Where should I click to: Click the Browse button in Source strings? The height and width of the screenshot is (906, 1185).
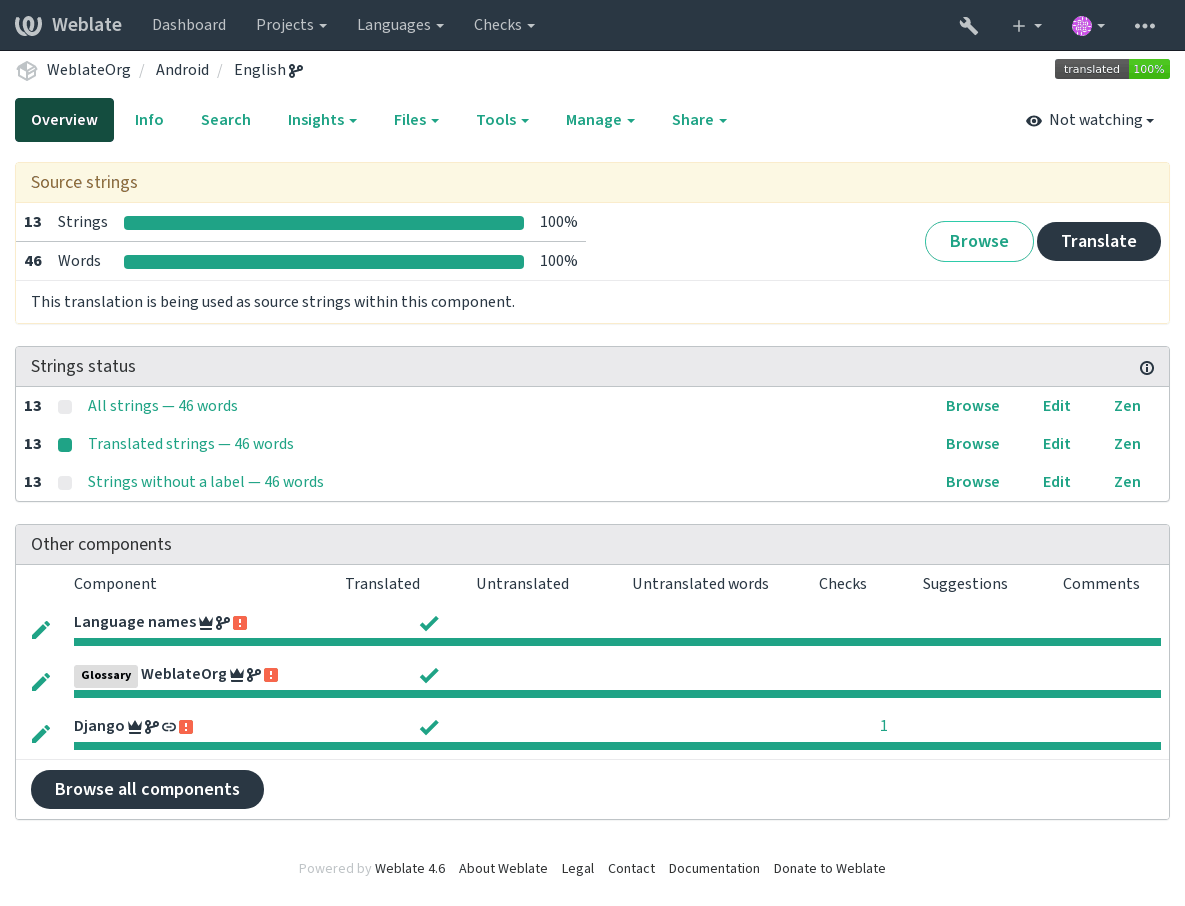[979, 242]
